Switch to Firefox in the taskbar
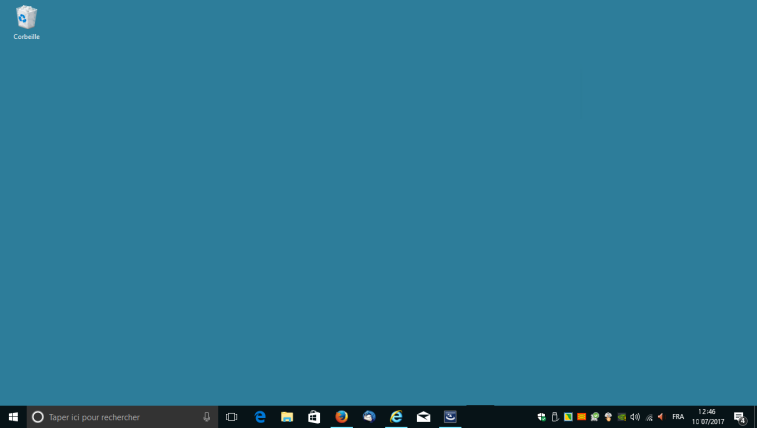This screenshot has height=428, width=757. (x=342, y=417)
